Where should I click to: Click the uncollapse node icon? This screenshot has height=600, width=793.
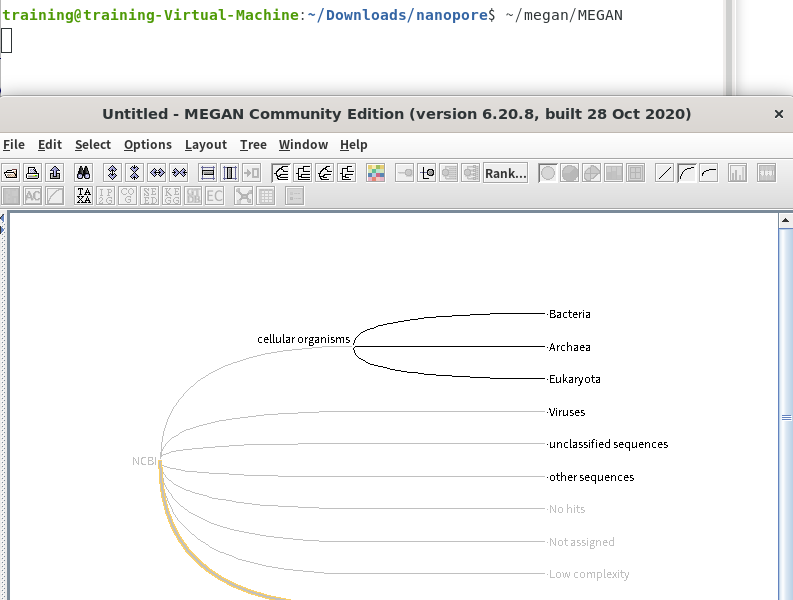[426, 173]
